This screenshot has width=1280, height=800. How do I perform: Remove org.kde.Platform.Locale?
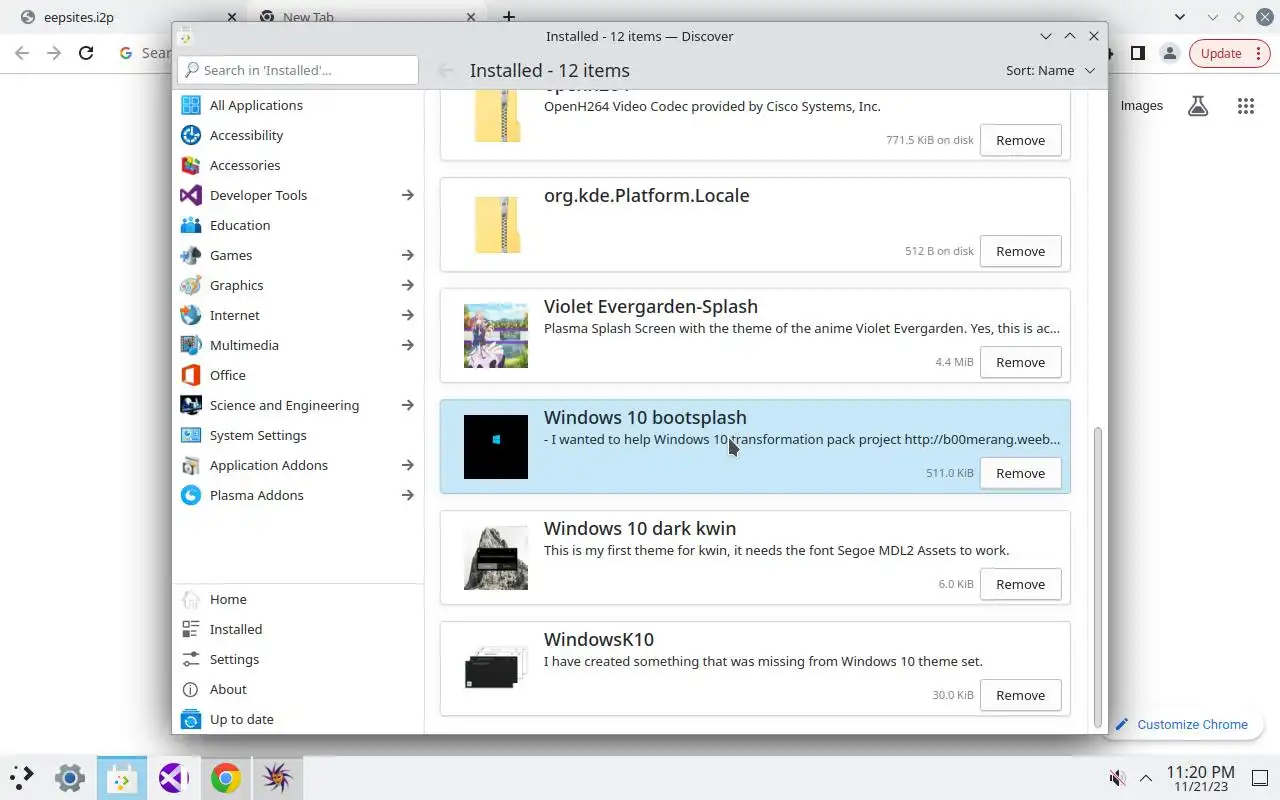pos(1020,251)
